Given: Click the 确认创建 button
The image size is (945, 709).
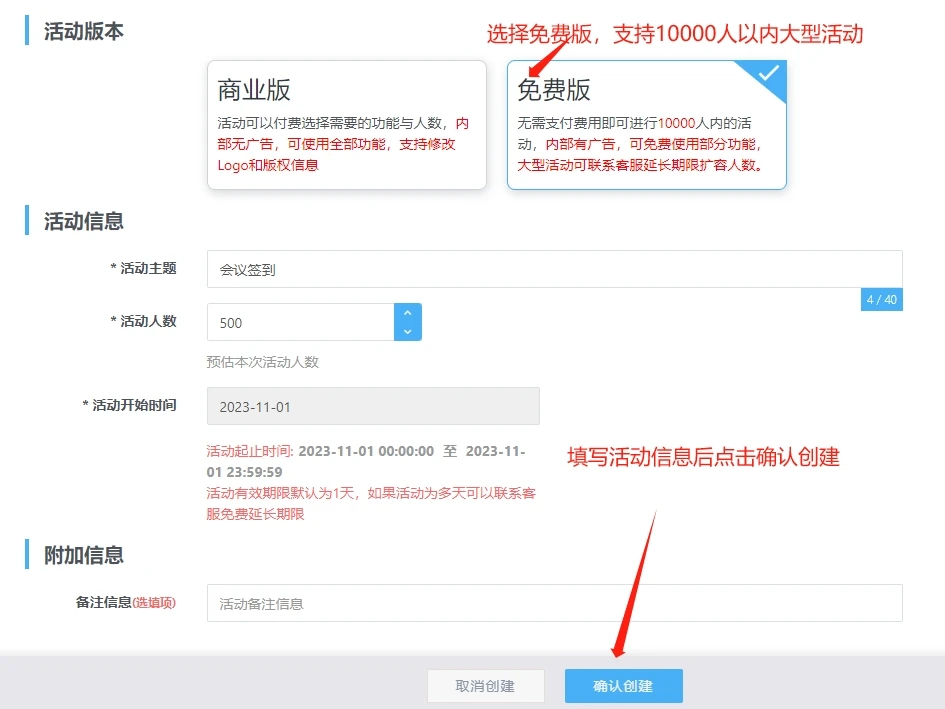Looking at the screenshot, I should click(624, 686).
